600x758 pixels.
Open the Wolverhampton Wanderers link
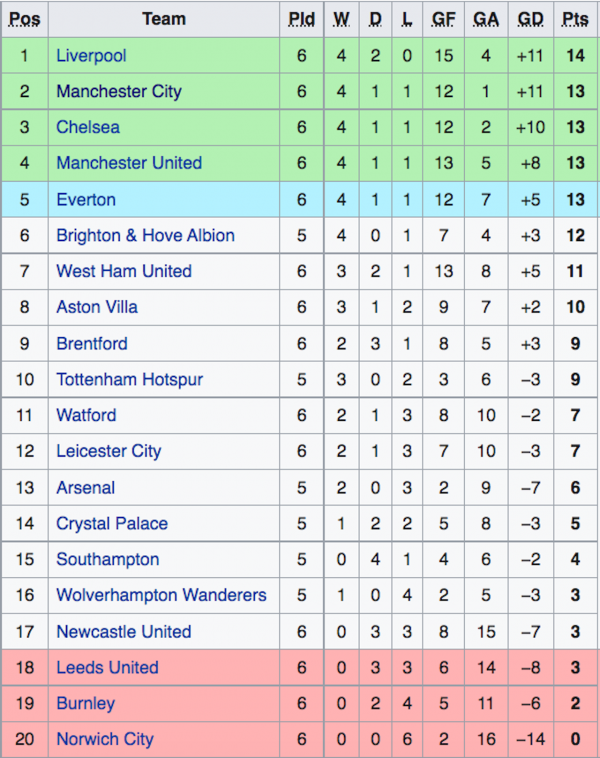pyautogui.click(x=161, y=595)
